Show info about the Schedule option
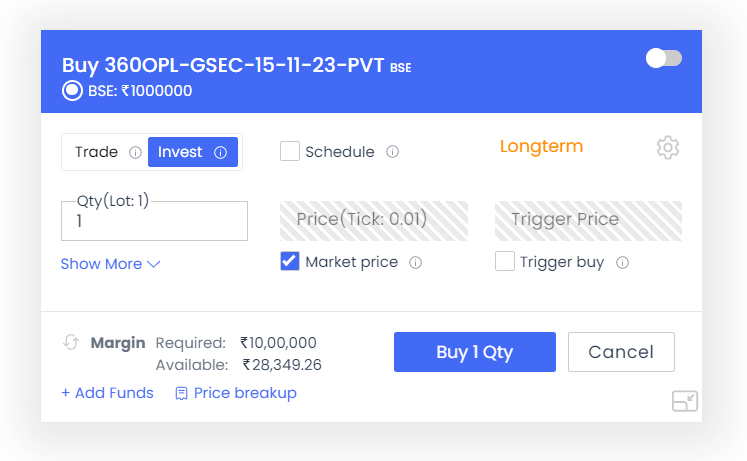 point(392,152)
